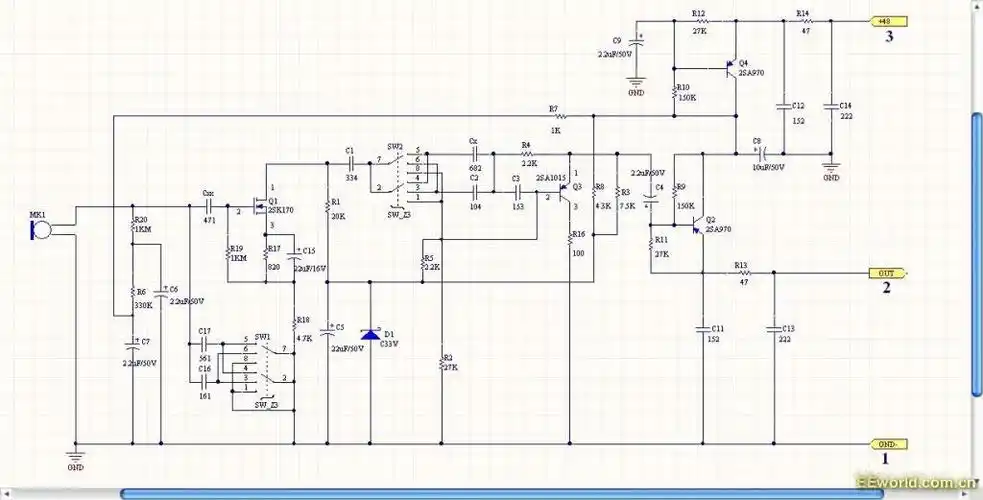Select resistor R7 1K on top rail
Viewport: 983px width, 500px height.
click(553, 117)
